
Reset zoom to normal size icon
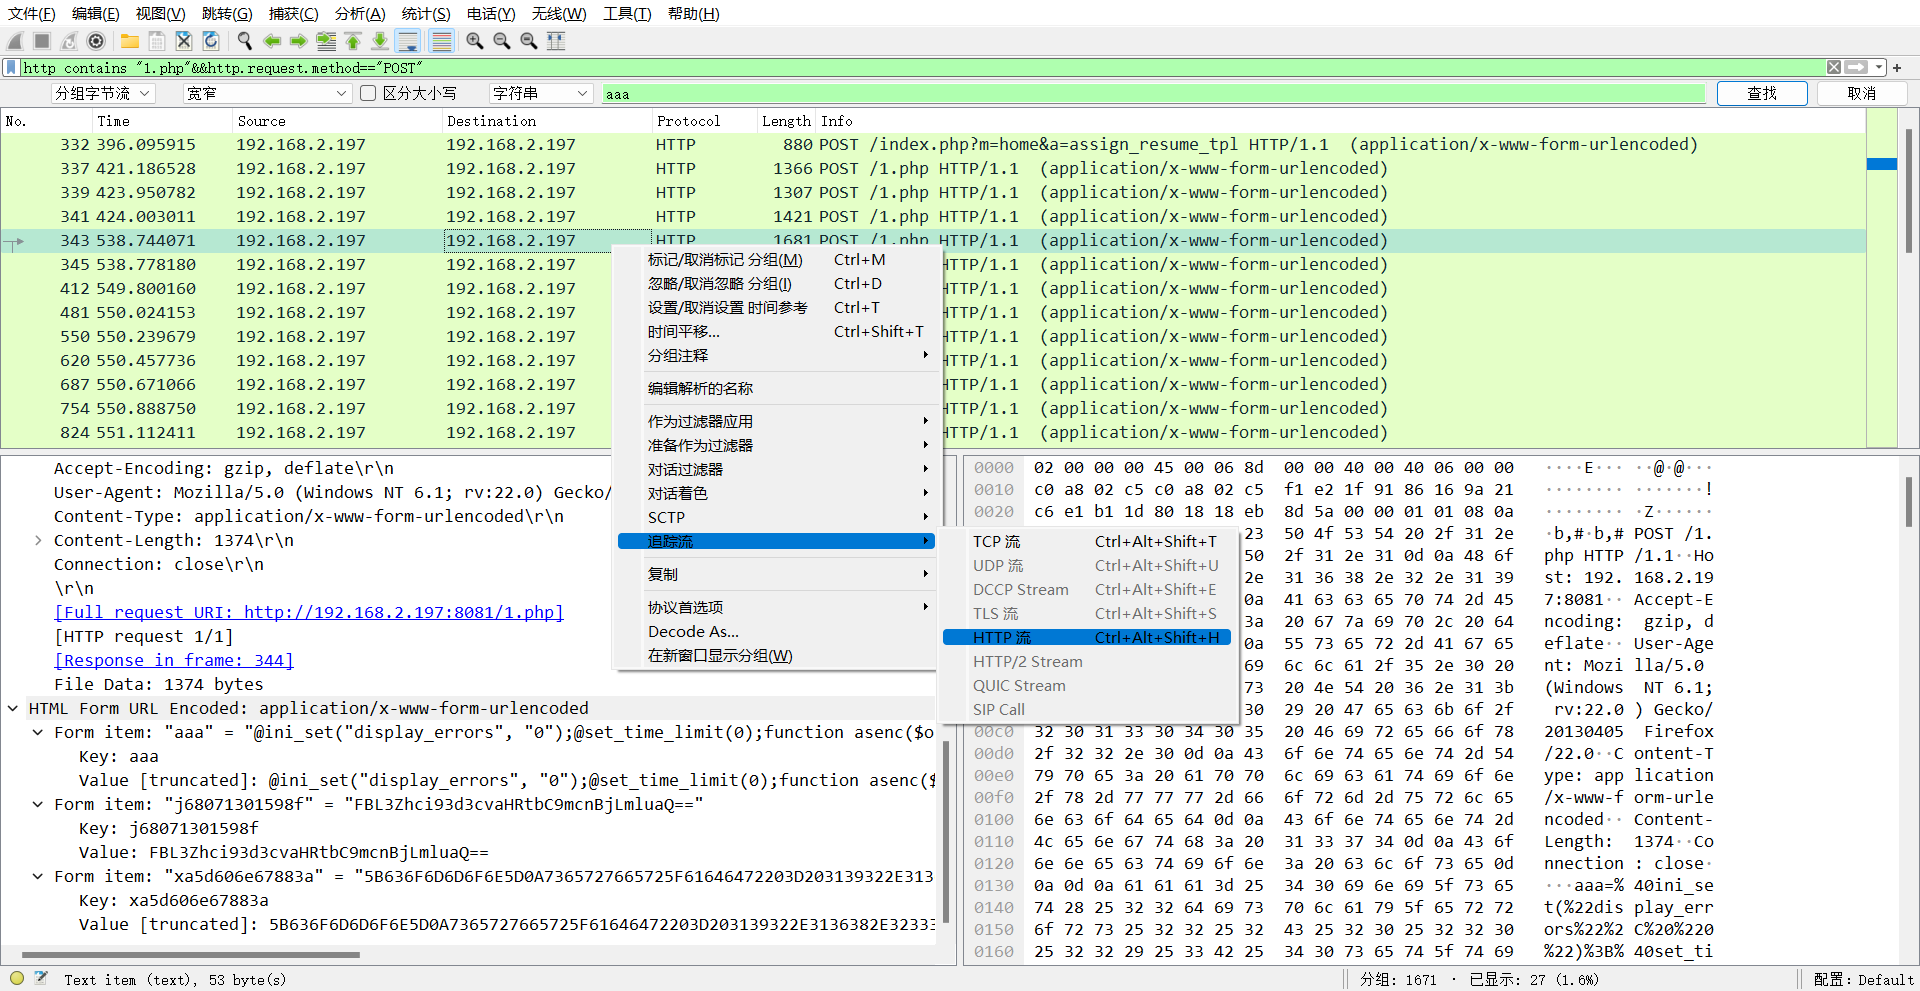[529, 41]
